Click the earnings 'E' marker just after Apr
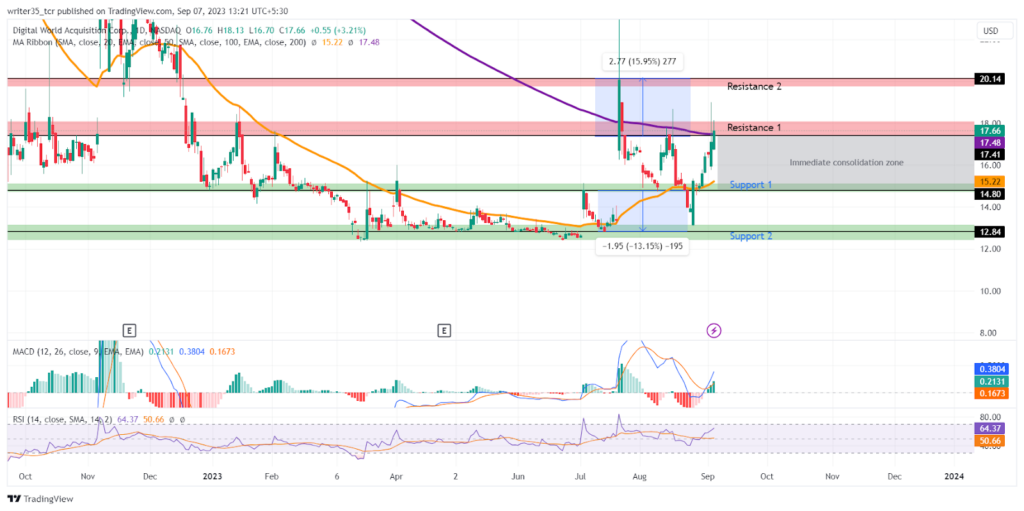 [445, 330]
